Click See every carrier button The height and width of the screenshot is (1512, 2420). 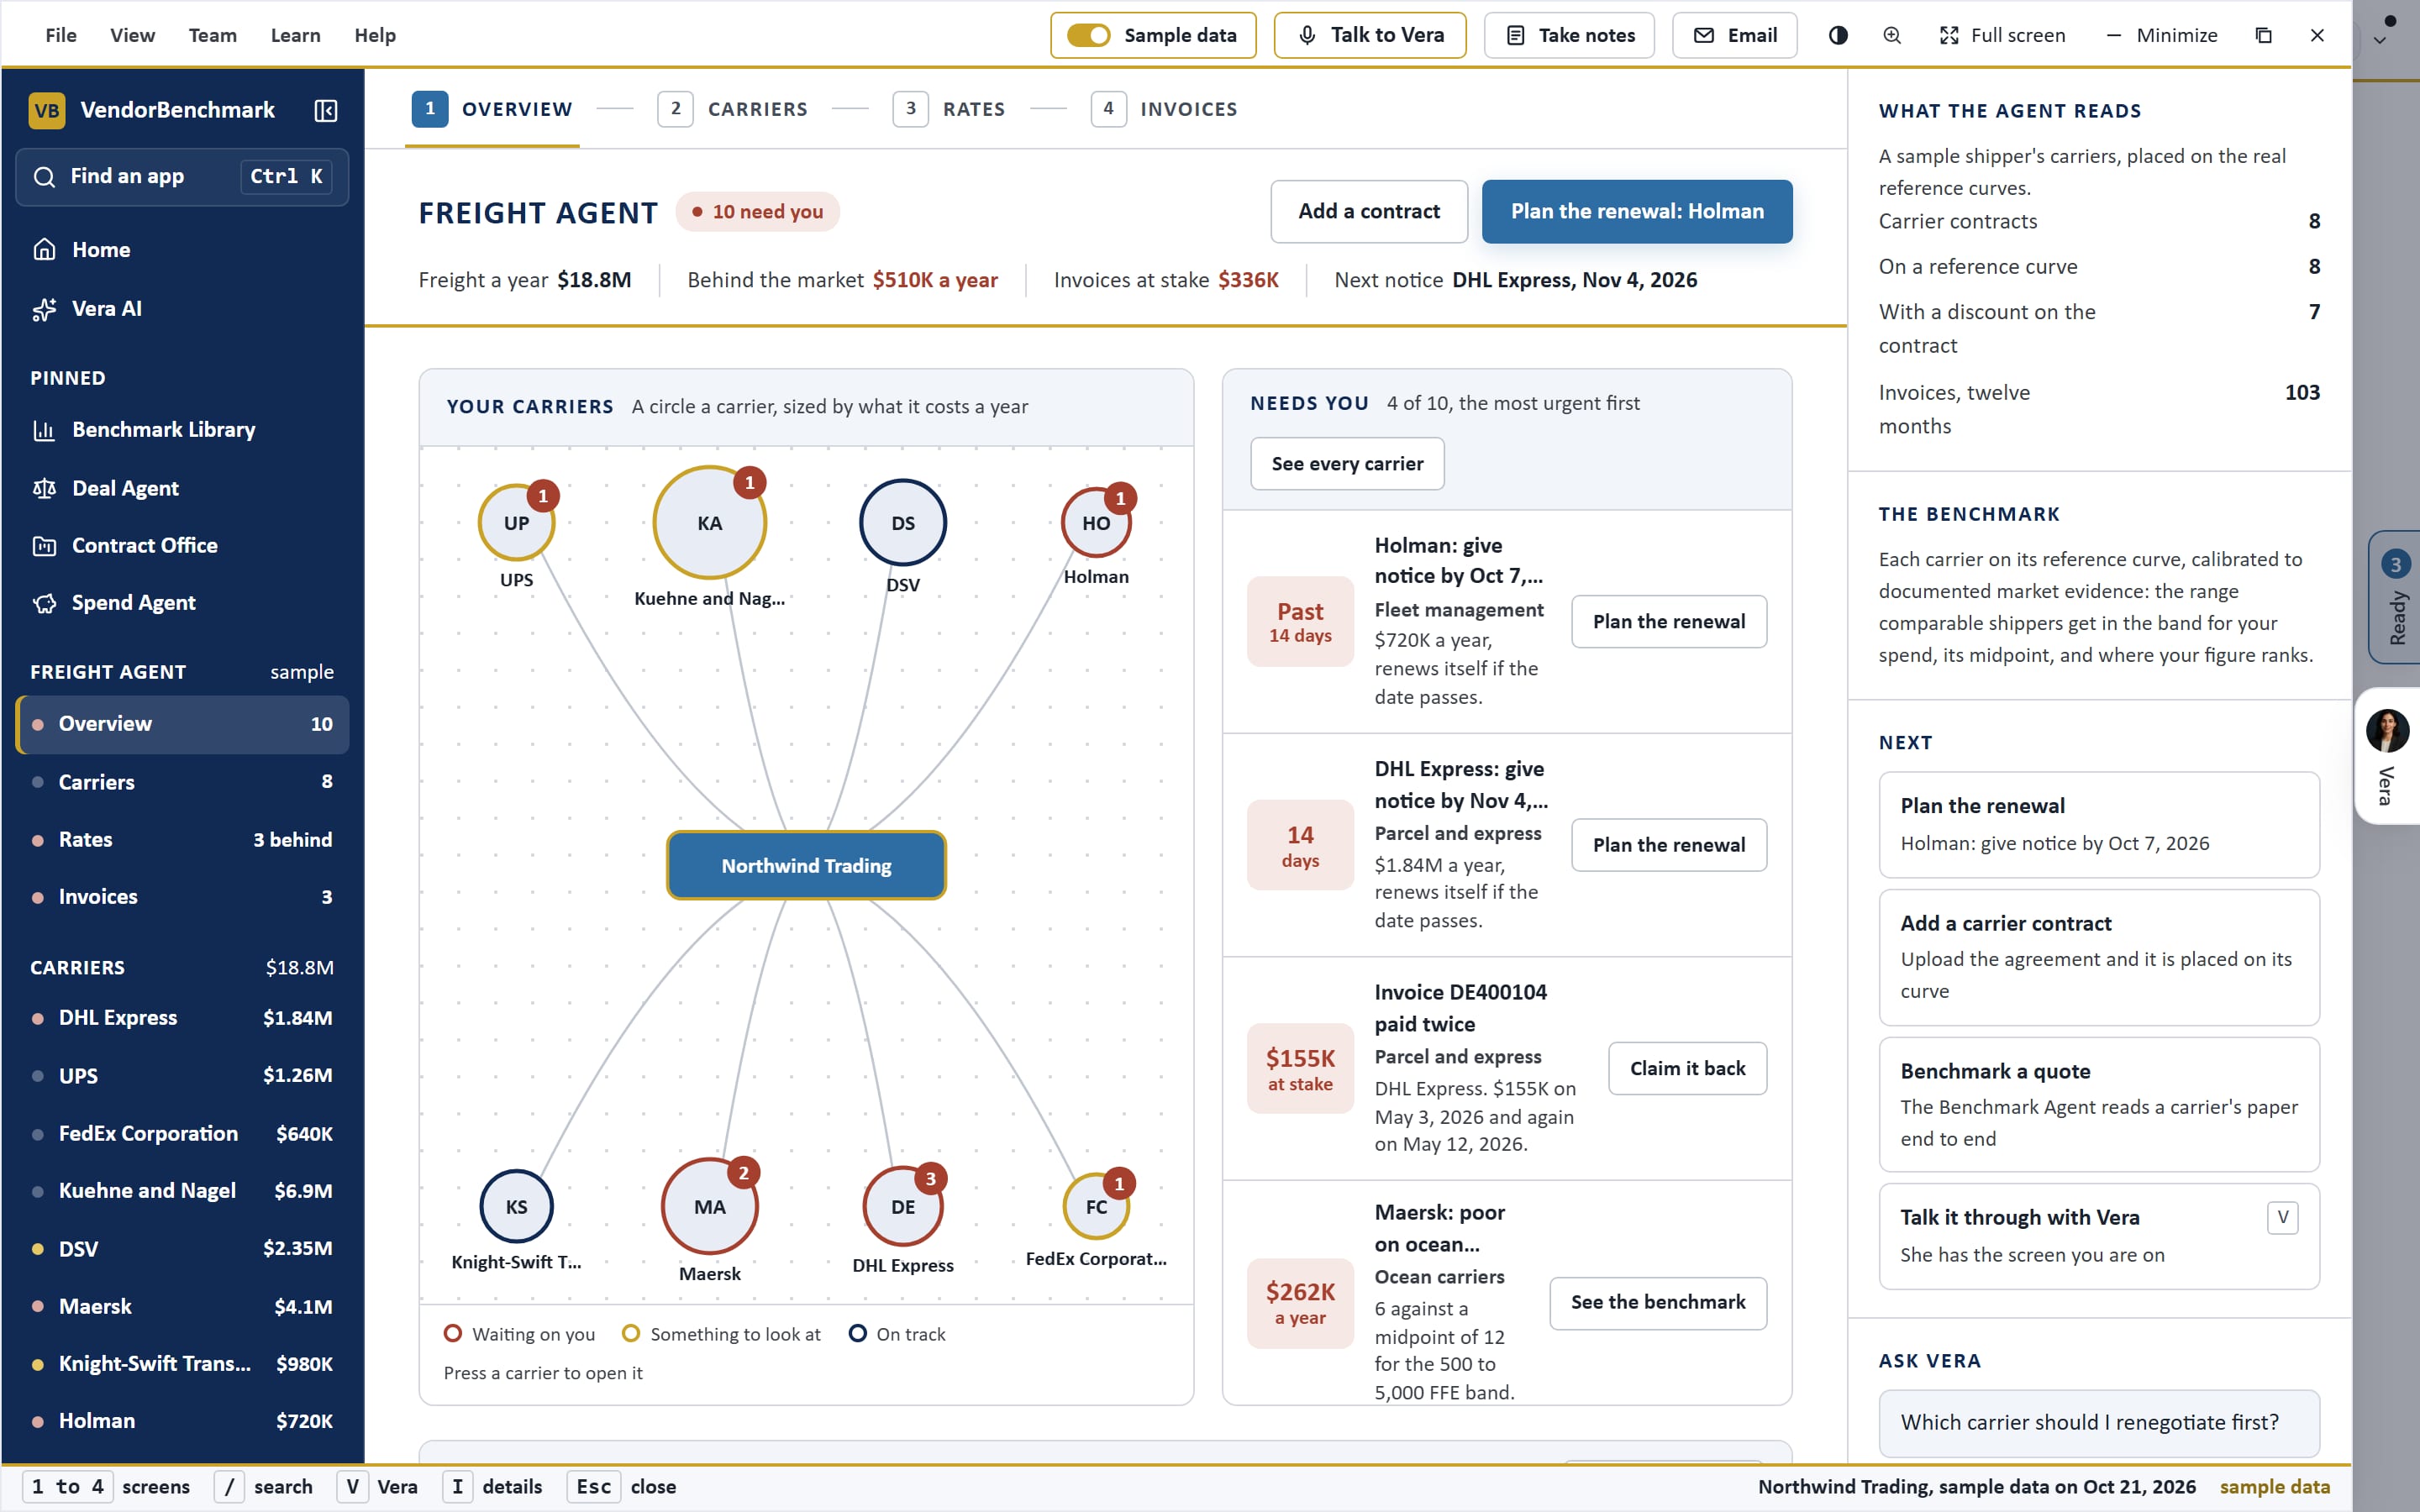coord(1347,464)
